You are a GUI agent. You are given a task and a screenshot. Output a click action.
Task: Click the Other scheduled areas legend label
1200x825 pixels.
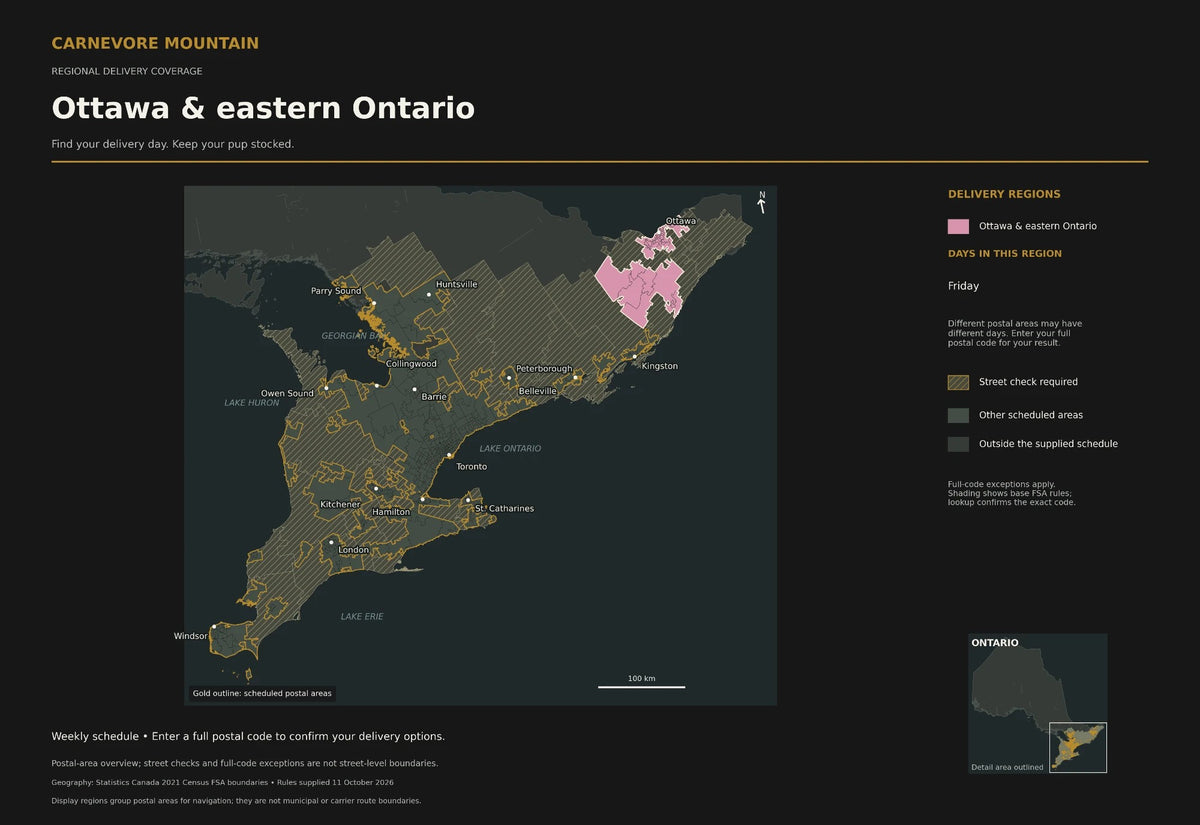click(1031, 415)
